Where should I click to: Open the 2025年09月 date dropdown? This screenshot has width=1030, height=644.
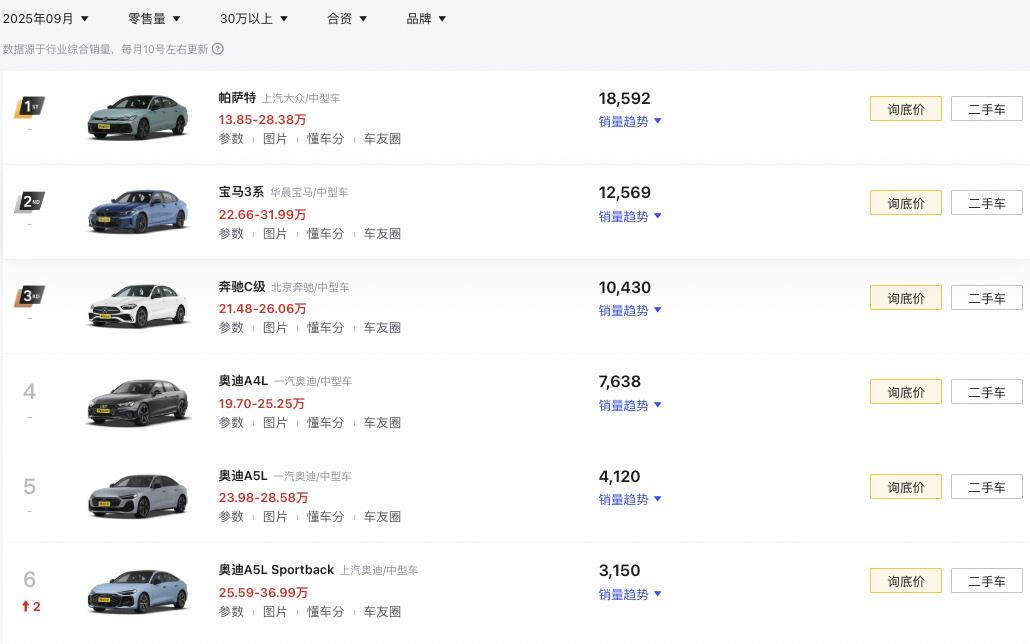point(46,18)
